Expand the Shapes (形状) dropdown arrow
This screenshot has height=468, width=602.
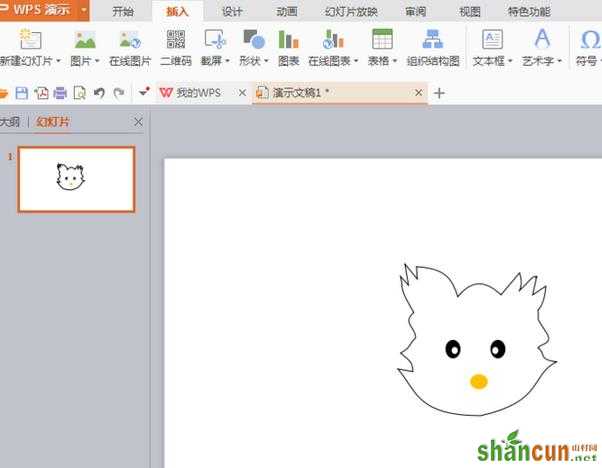(x=266, y=61)
